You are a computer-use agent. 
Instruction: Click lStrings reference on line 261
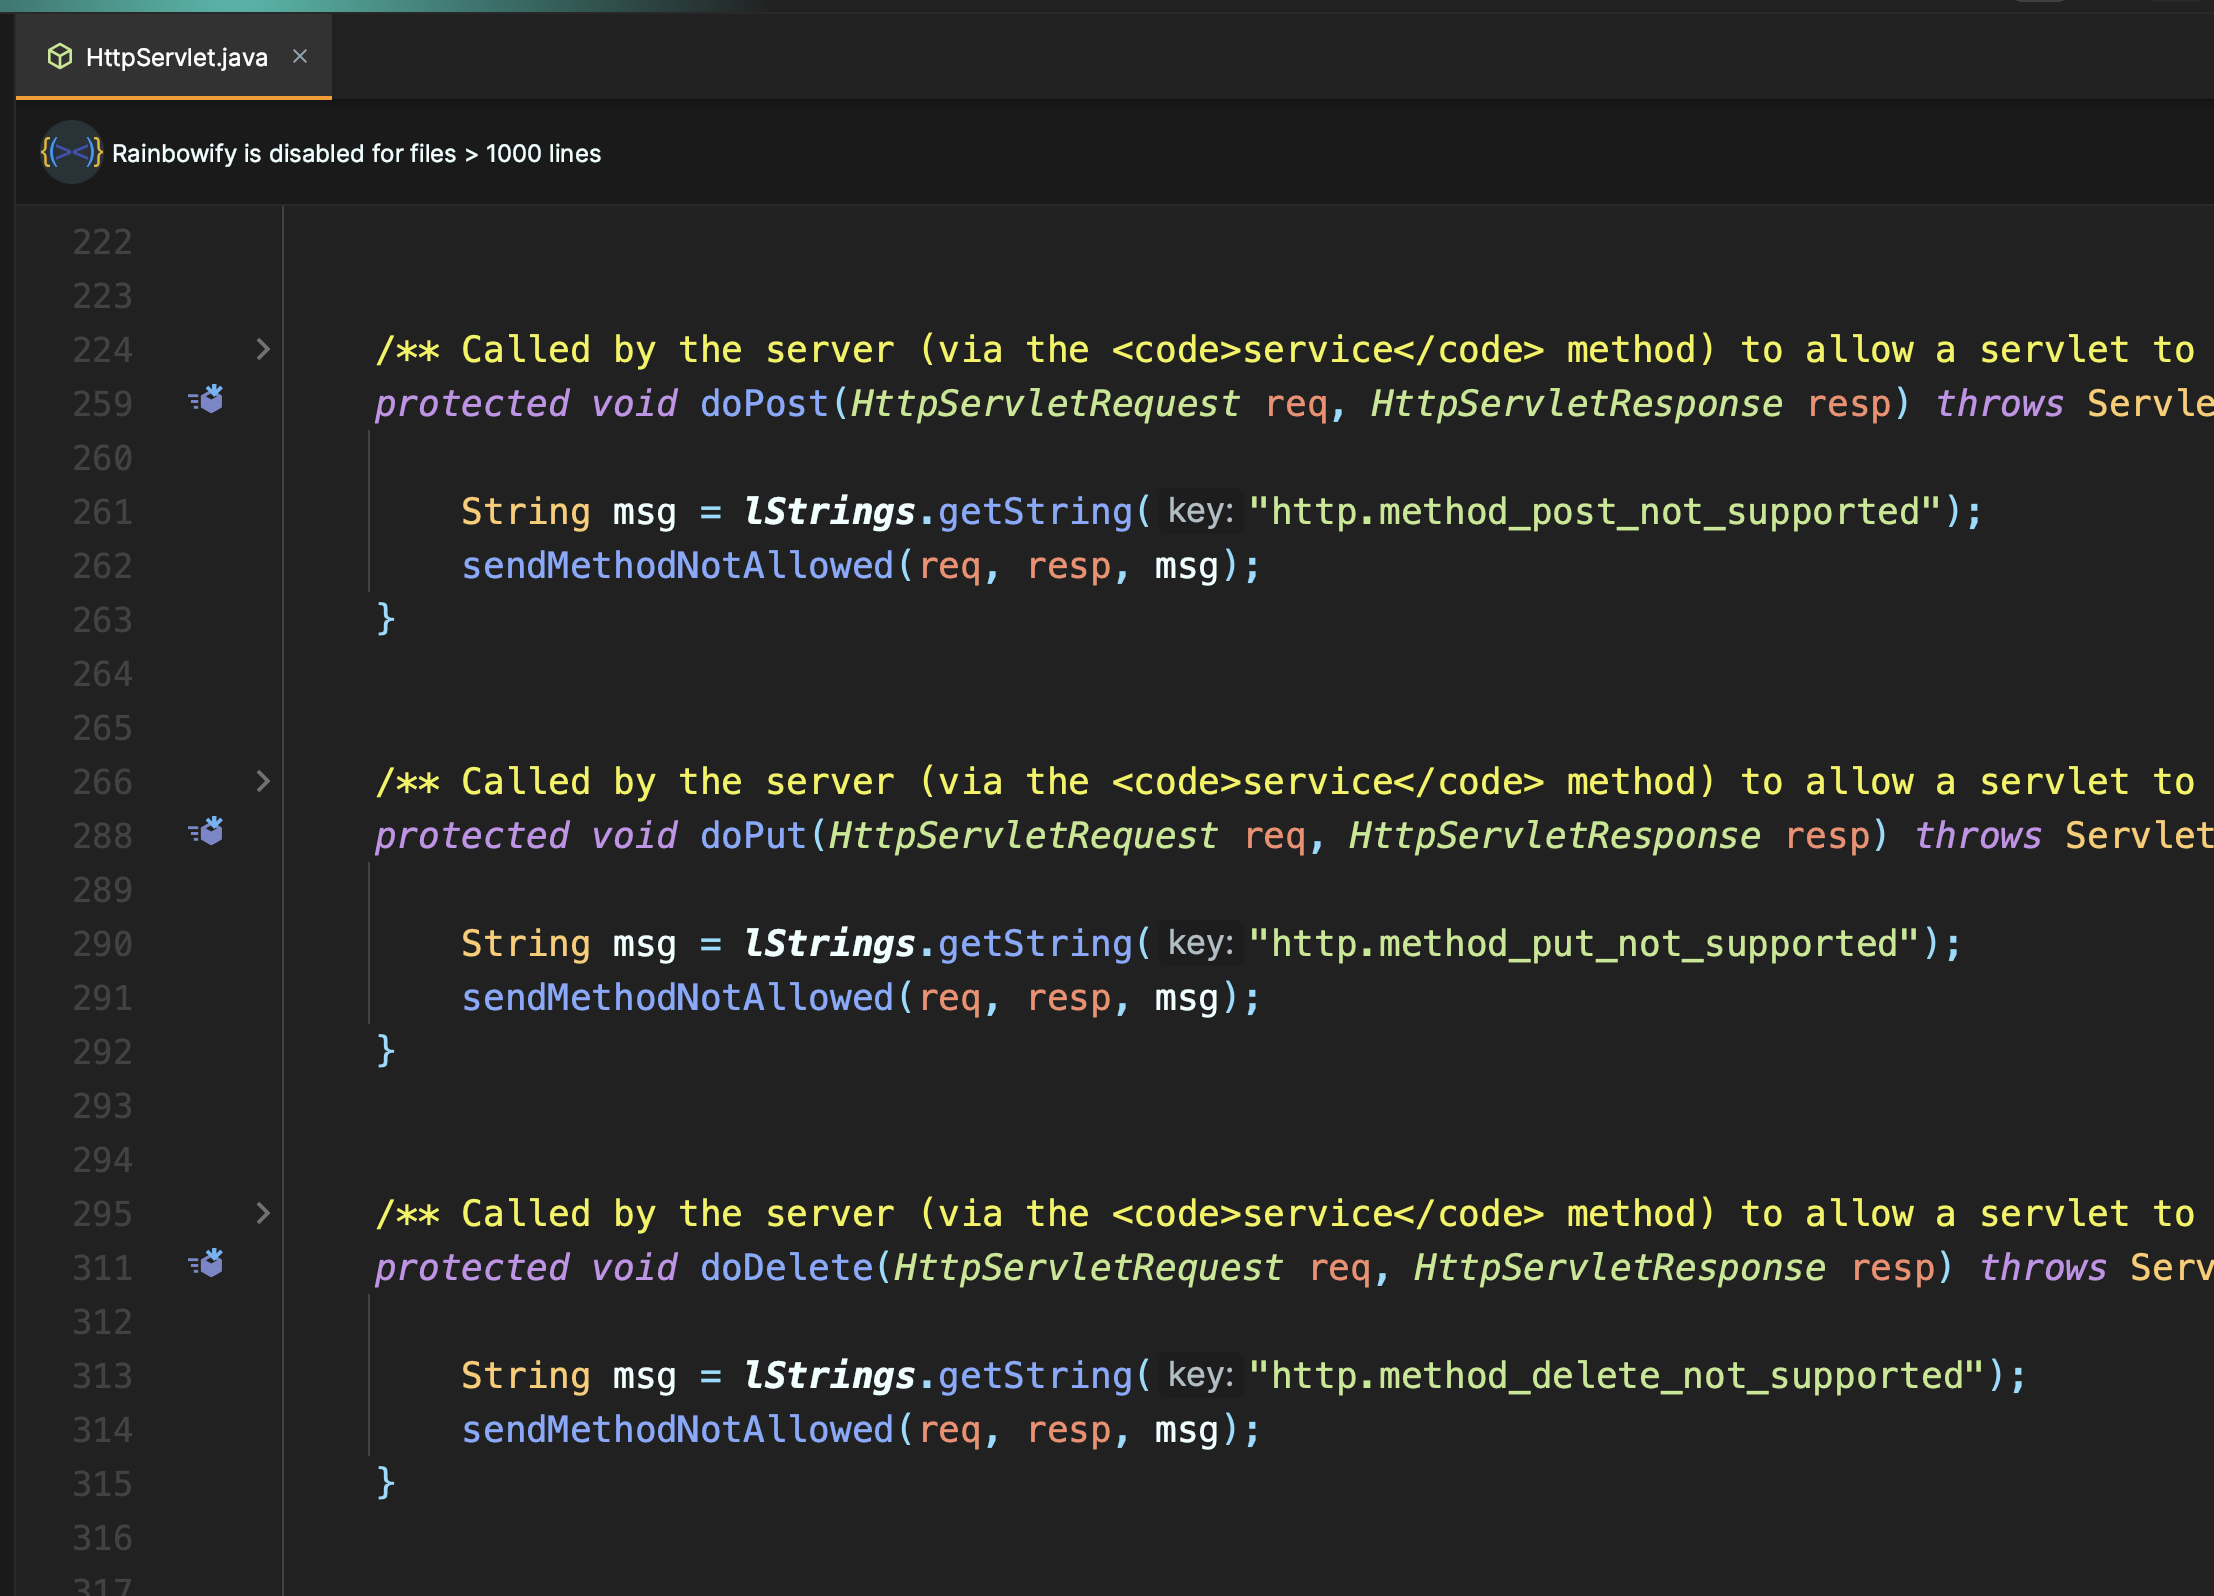(829, 511)
